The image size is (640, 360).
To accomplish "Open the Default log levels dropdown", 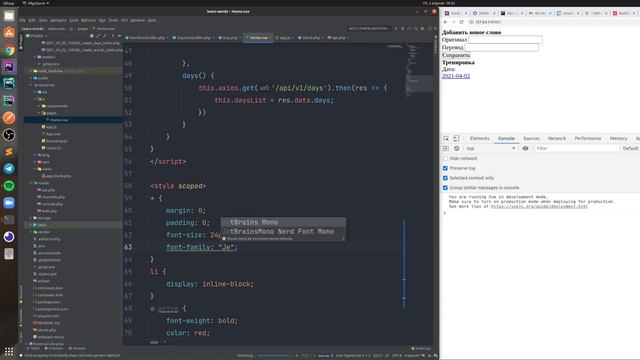I will (631, 149).
